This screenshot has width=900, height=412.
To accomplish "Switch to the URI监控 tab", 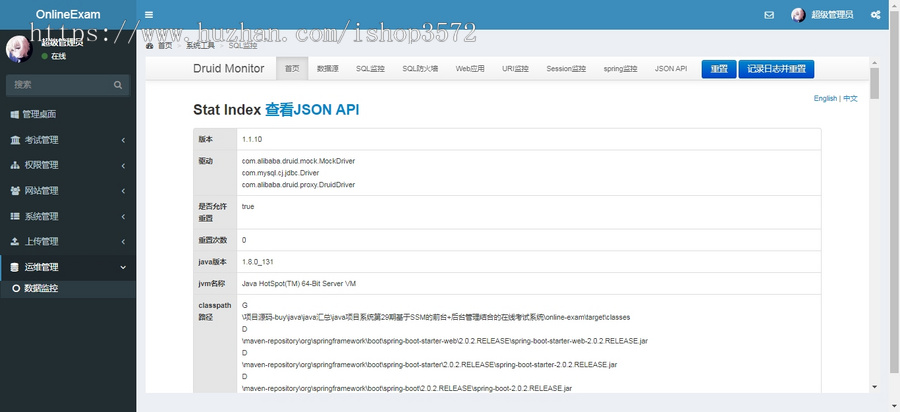I will pos(515,68).
